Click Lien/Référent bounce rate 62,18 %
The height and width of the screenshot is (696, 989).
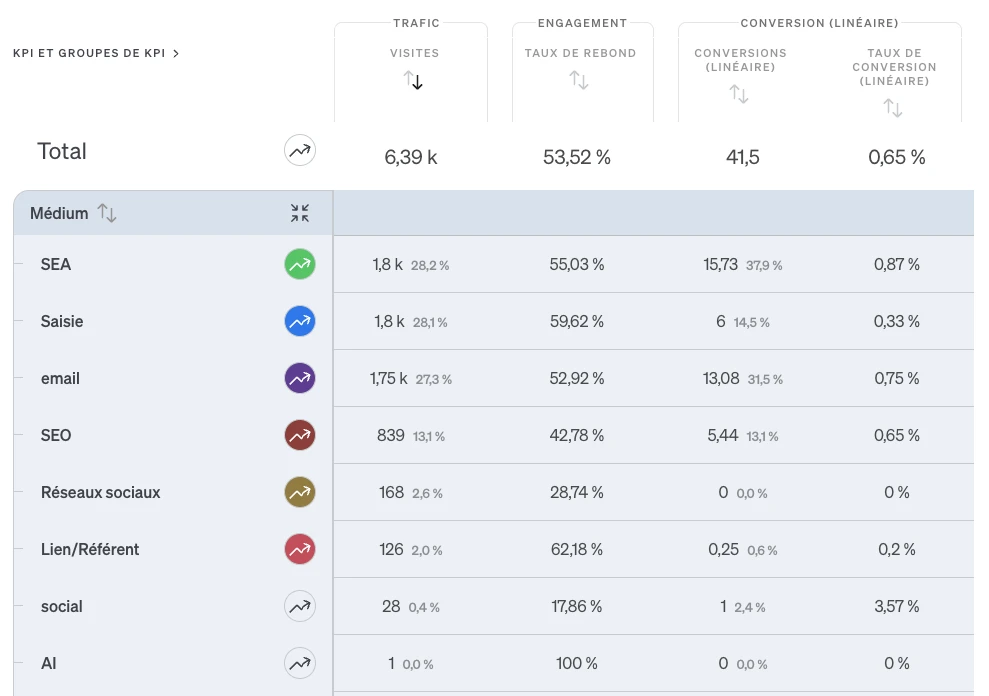click(x=576, y=550)
